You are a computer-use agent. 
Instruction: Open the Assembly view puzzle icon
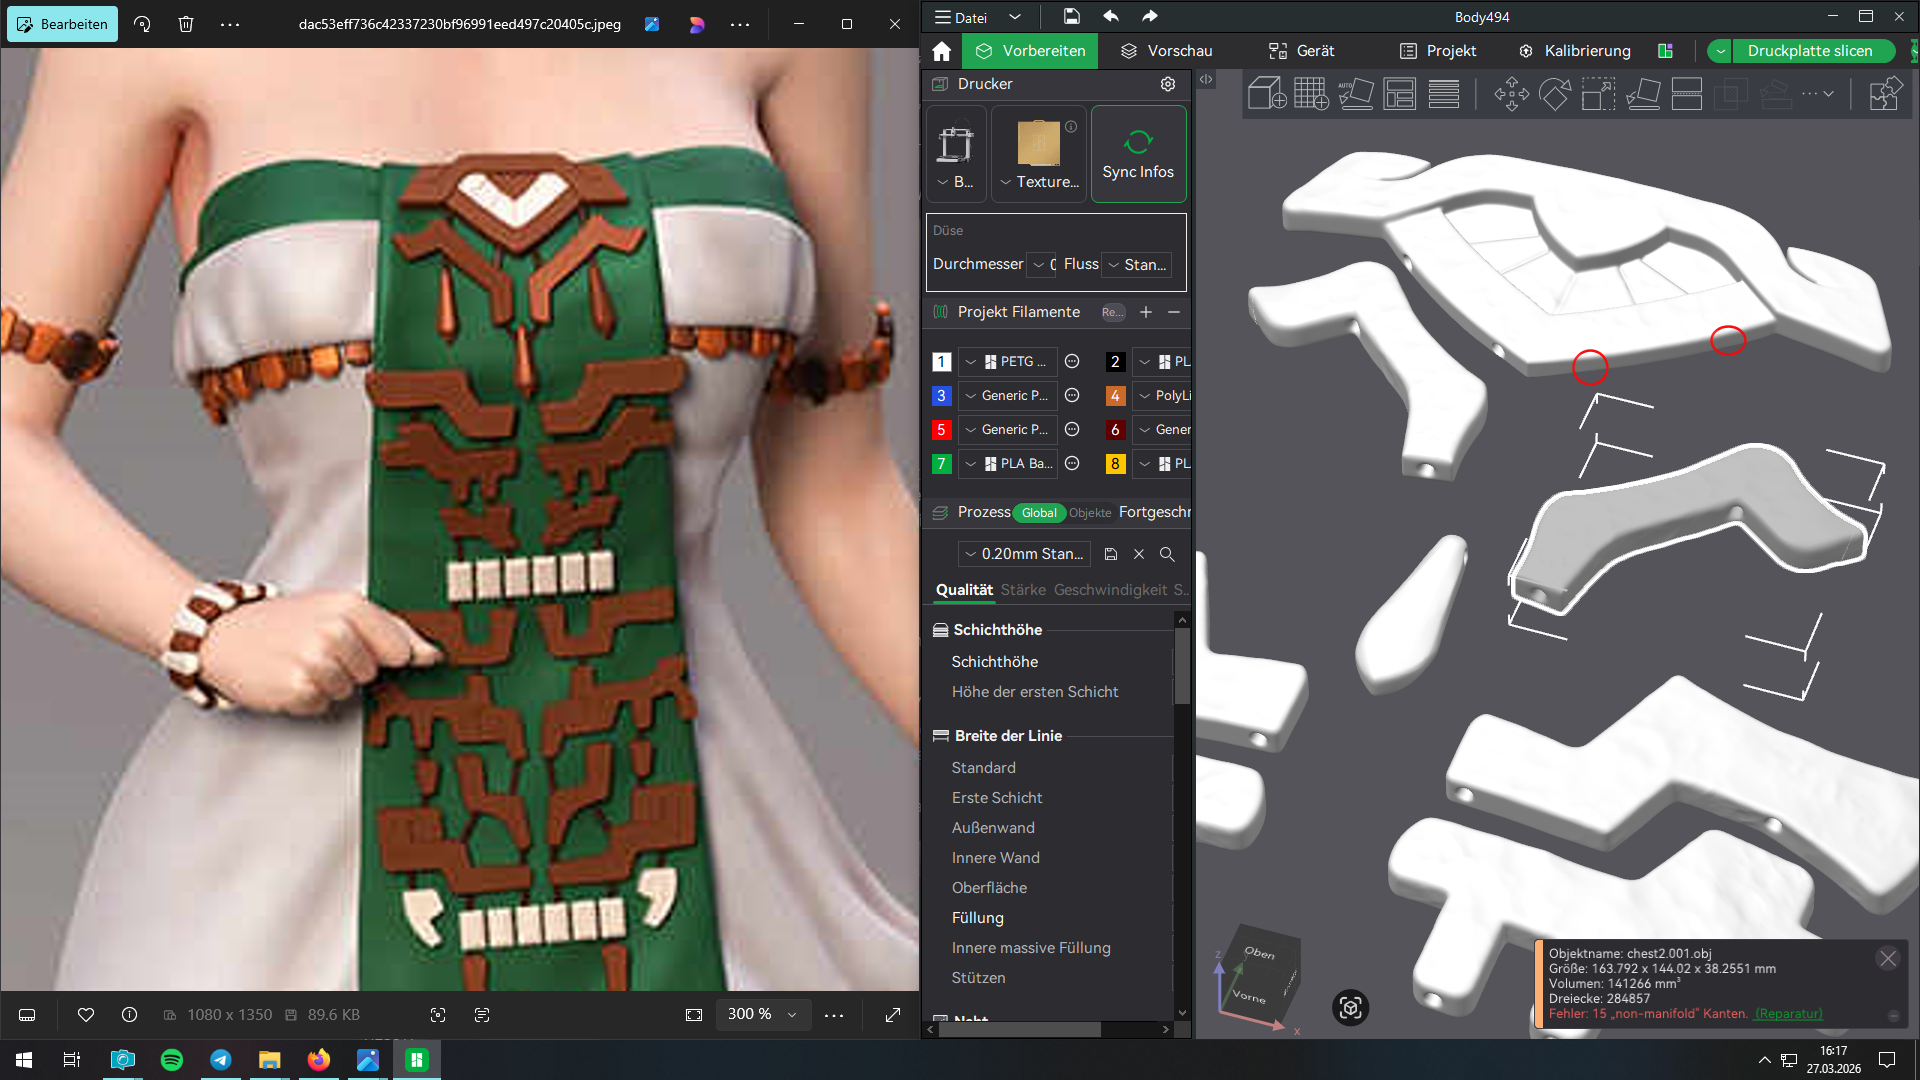1885,94
